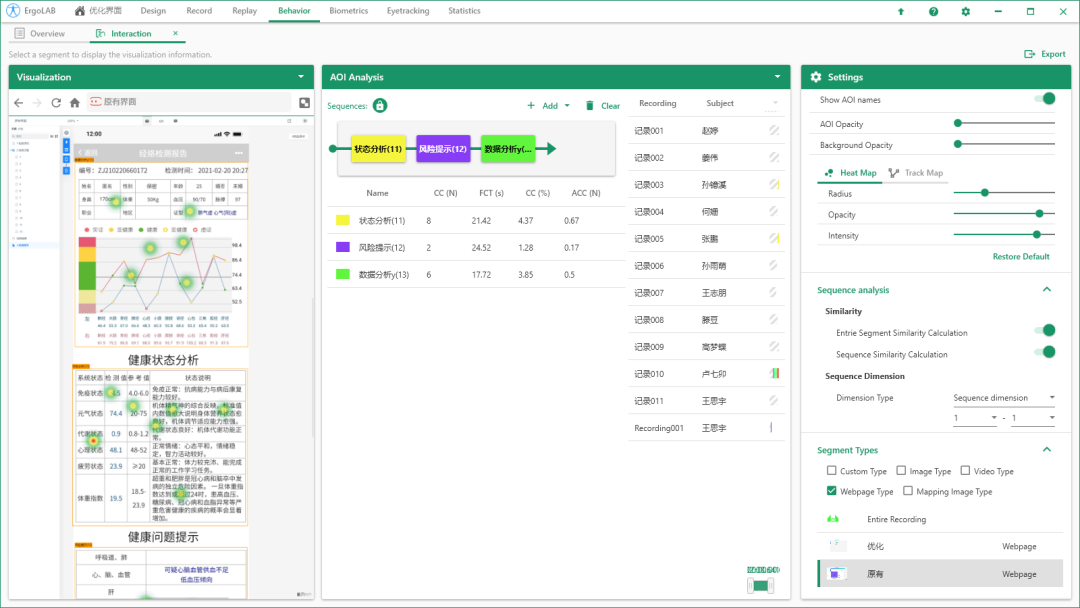Close the Interaction tab
Viewport: 1080px width, 608px height.
[x=175, y=33]
